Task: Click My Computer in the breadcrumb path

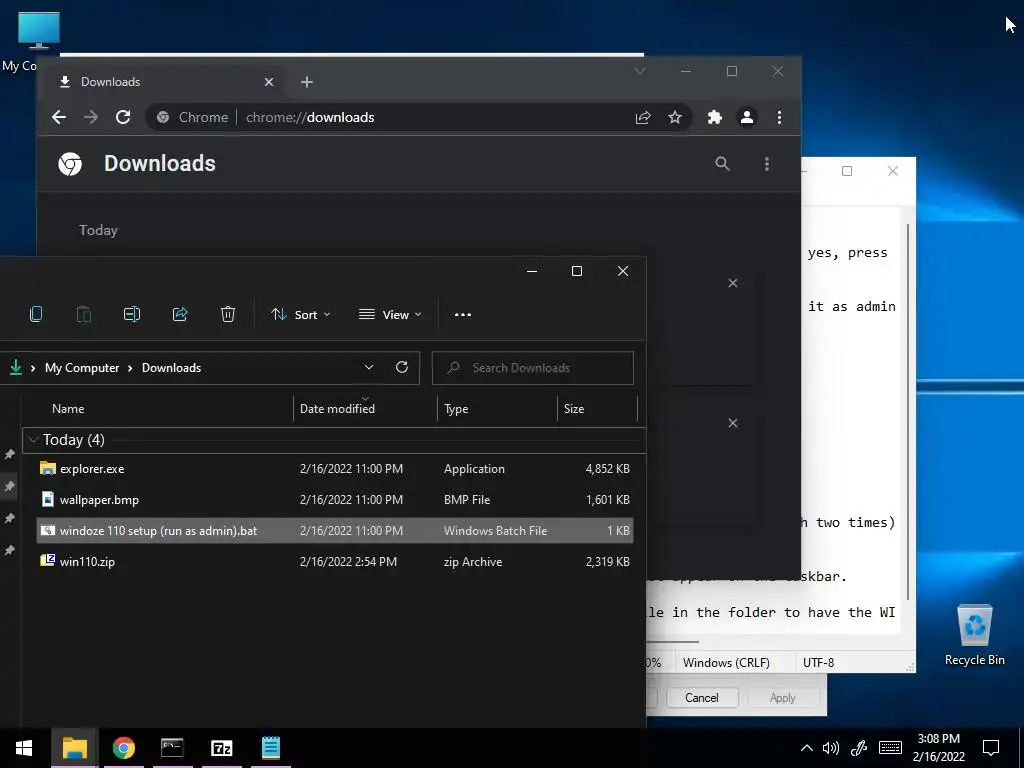Action: (x=82, y=368)
